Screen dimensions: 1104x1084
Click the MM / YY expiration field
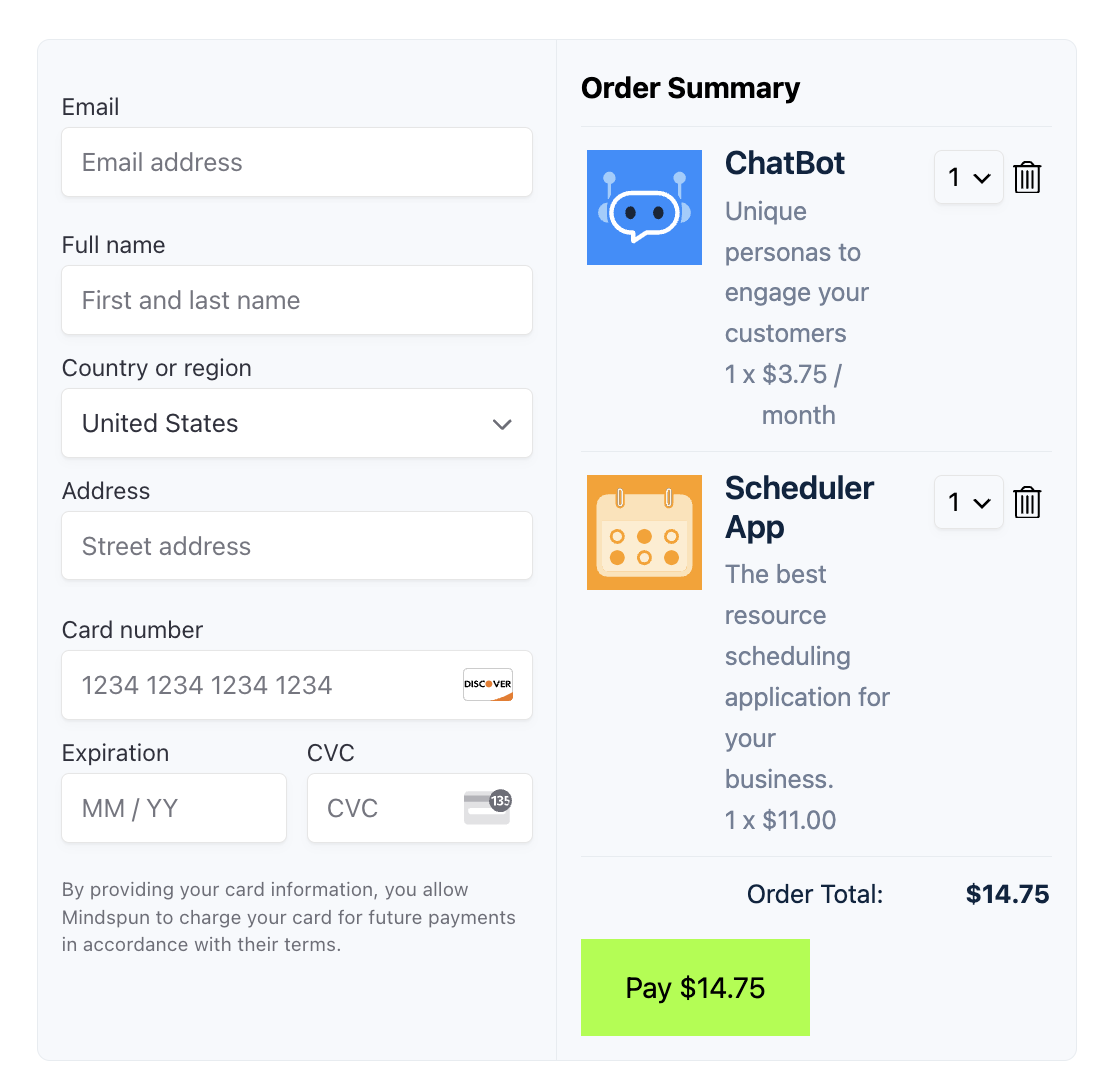coord(173,808)
